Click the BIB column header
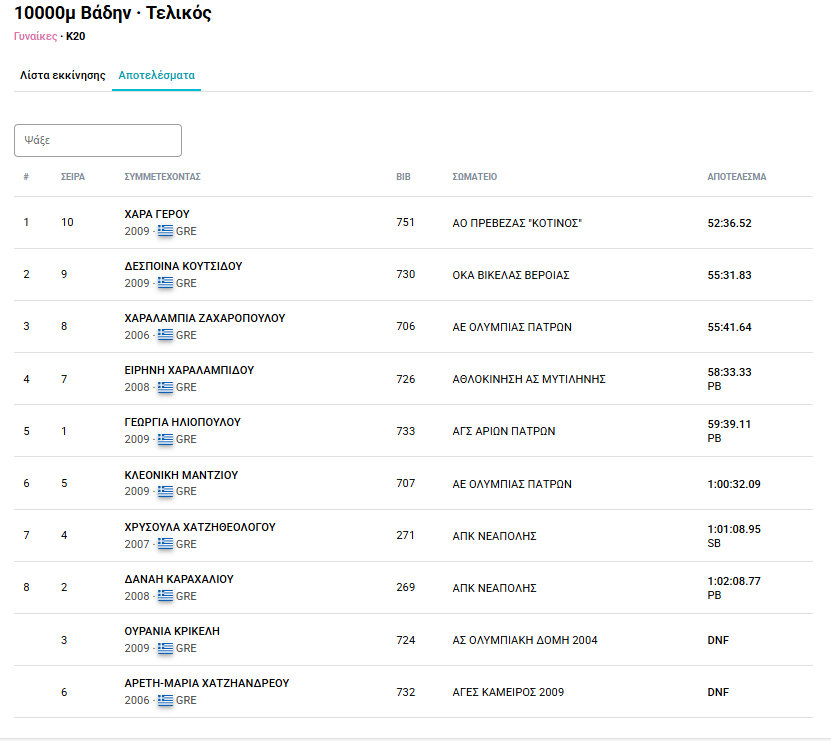 403,177
